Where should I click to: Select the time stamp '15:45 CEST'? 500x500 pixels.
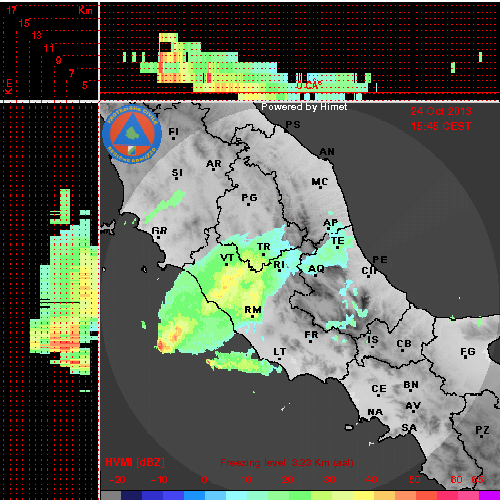[x=441, y=126]
